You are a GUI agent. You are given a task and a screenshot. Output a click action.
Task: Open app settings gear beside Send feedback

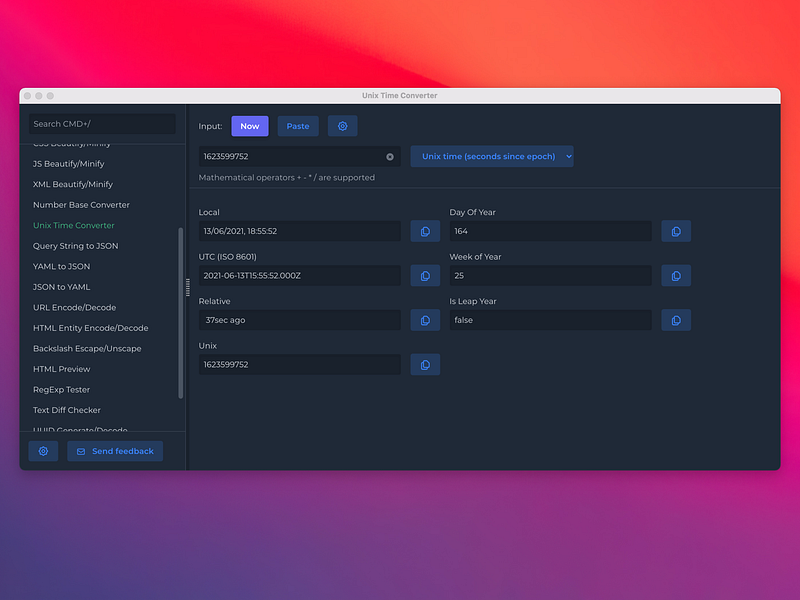tap(43, 451)
